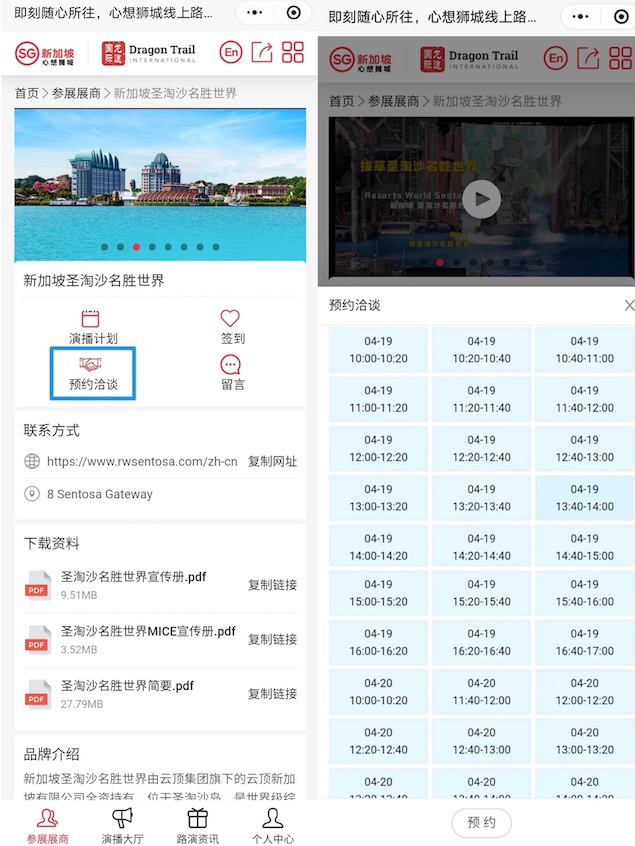635x846 pixels.
Task: Open the 演播计划 calendar icon
Action: (x=92, y=319)
